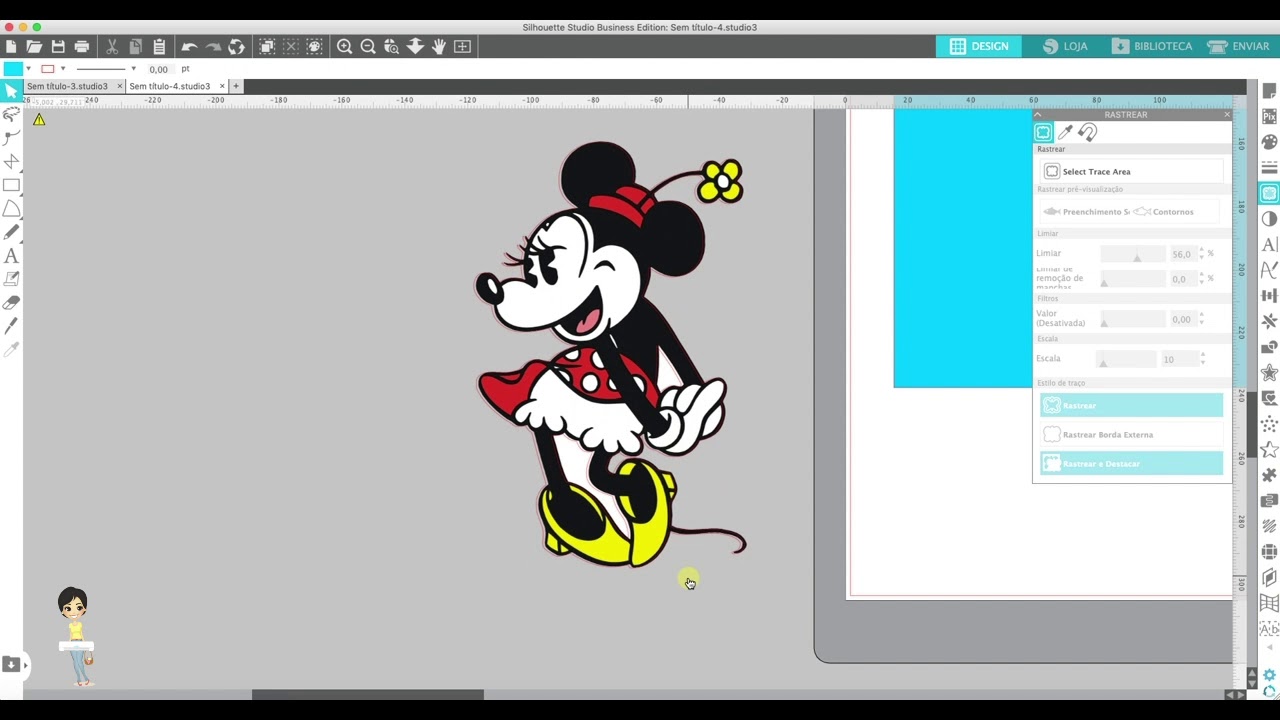Toggle Preenchimento Sólido preview
The width and height of the screenshot is (1280, 720).
(x=1085, y=212)
